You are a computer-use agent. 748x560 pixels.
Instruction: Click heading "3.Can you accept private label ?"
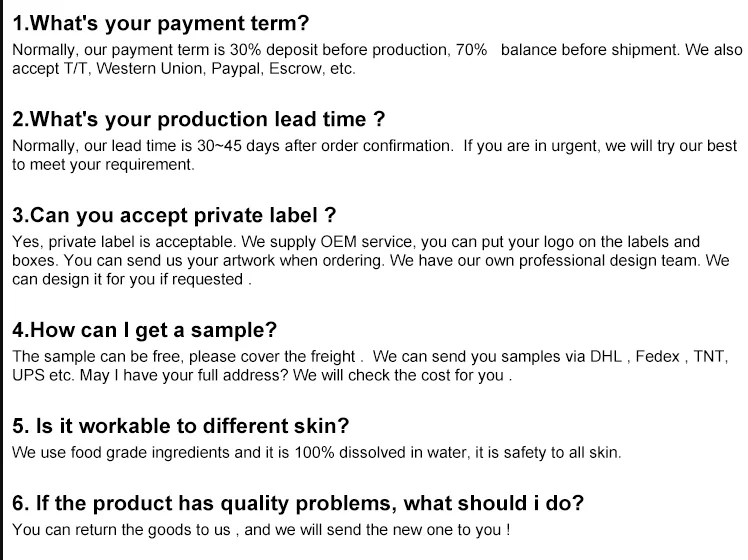(174, 216)
